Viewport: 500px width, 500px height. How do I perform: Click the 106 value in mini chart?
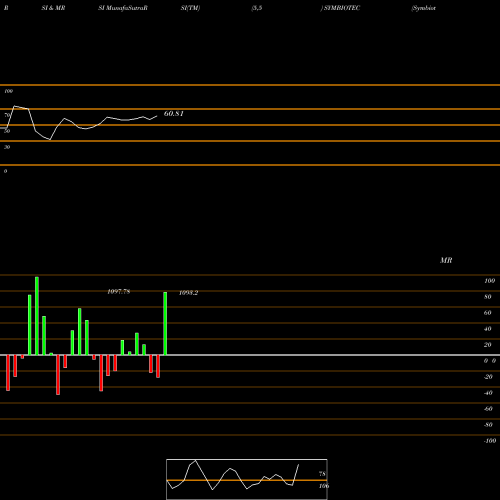tap(324, 486)
